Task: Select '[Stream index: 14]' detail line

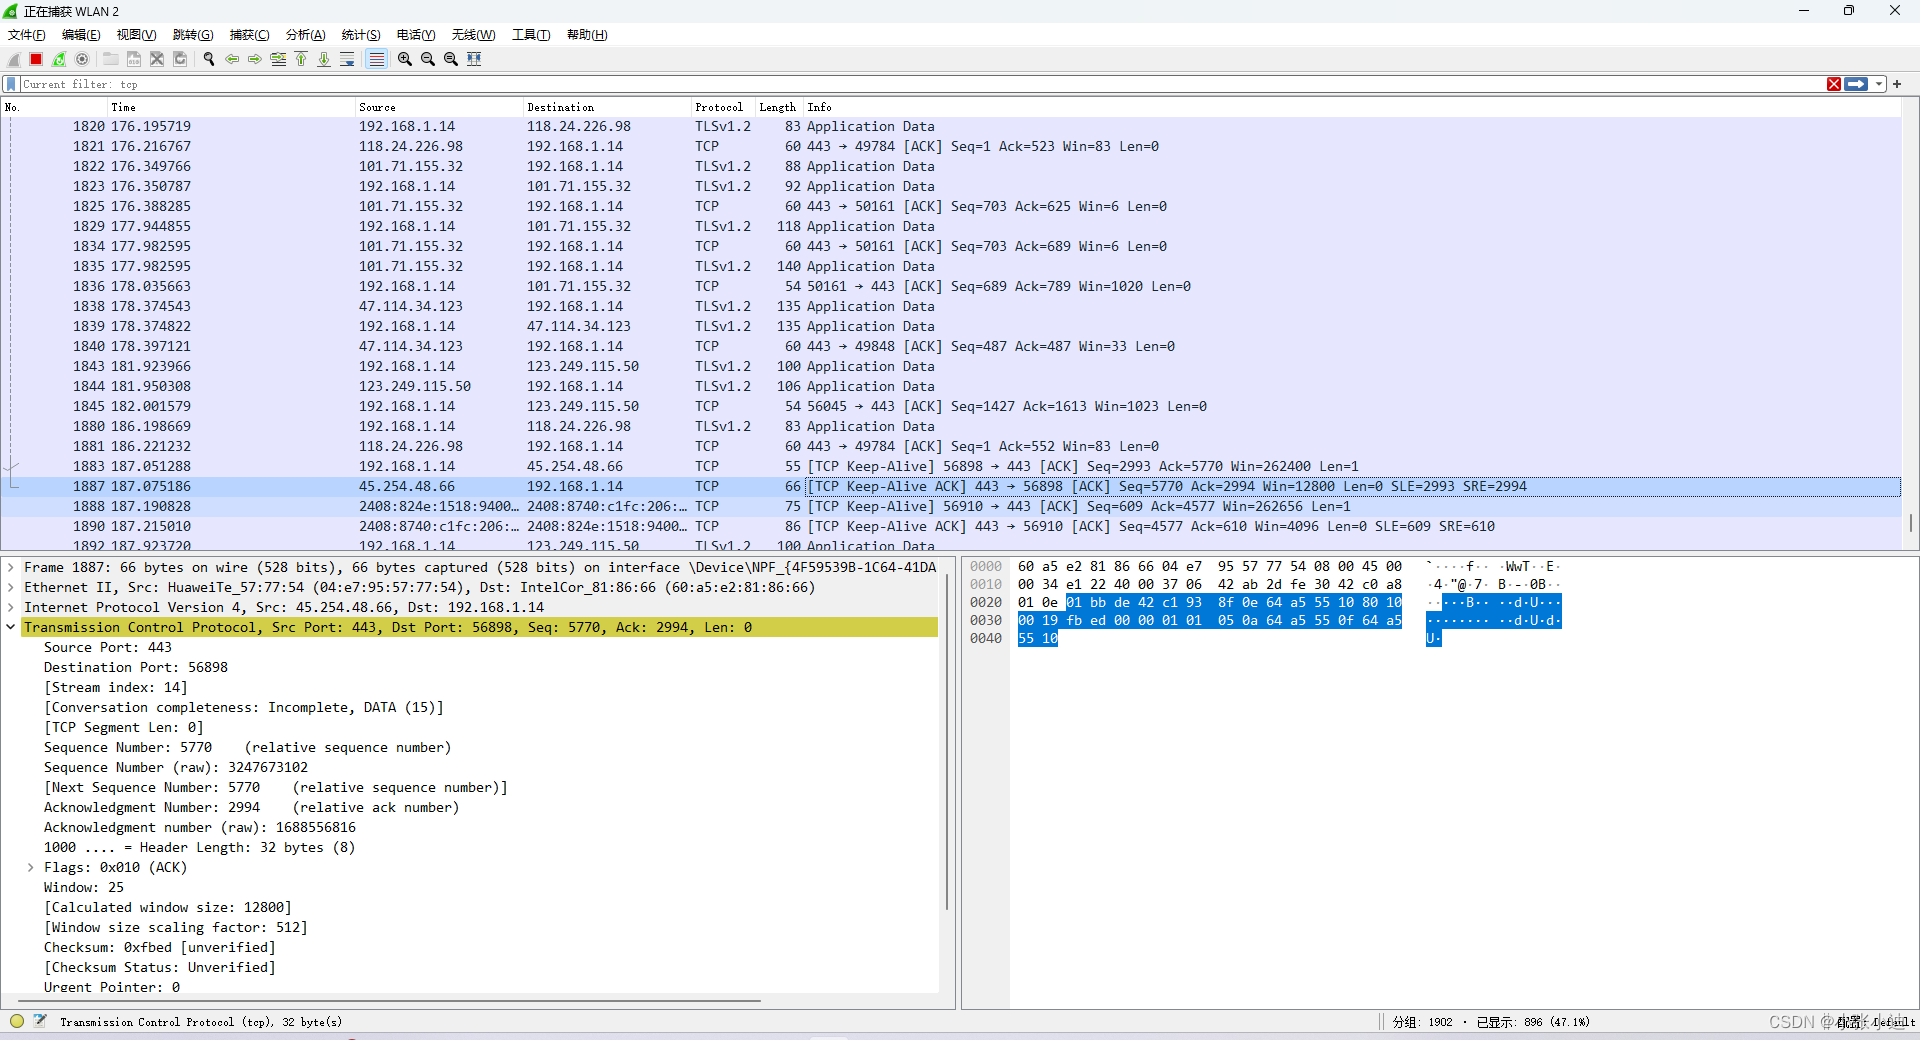Action: [x=115, y=688]
